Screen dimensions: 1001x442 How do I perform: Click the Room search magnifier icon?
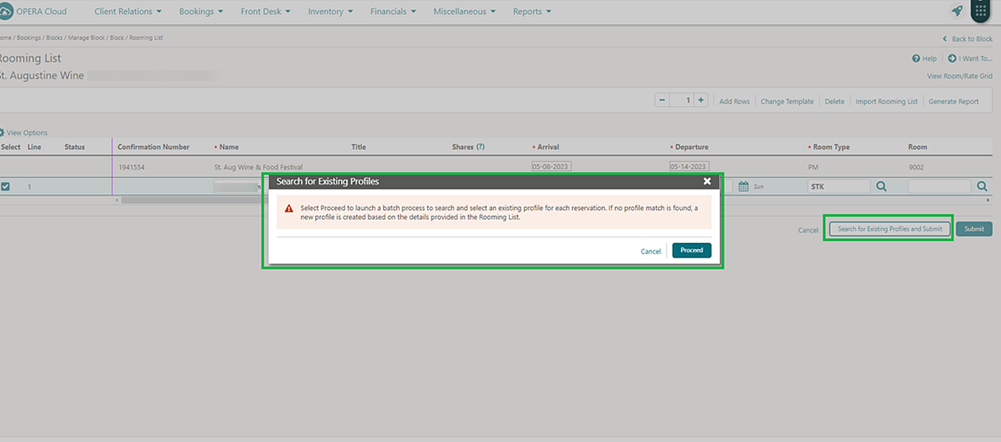coord(982,187)
